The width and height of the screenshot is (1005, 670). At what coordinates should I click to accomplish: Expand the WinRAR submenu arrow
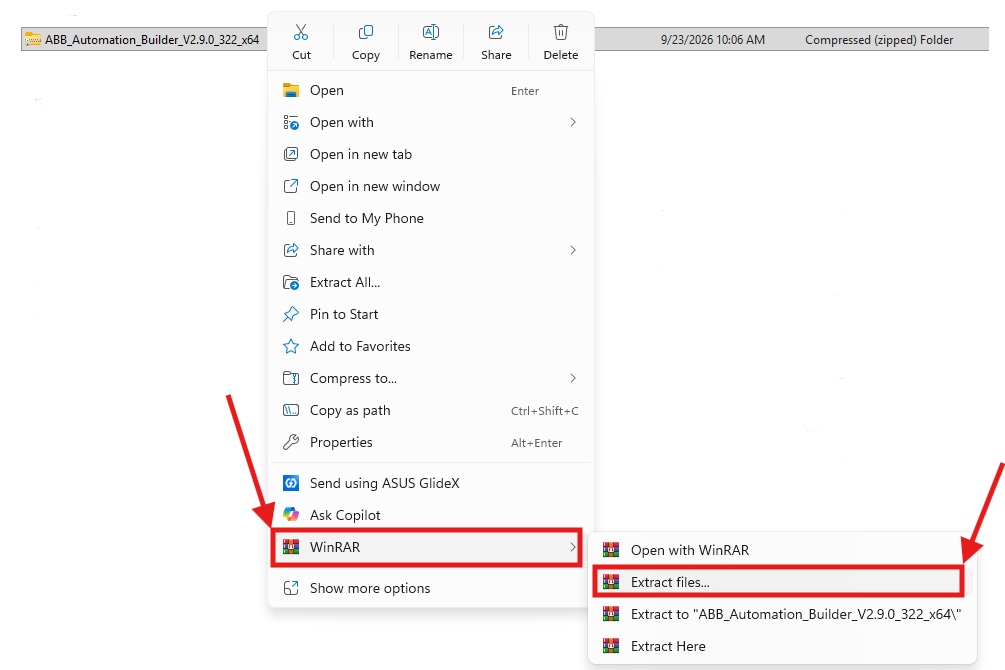(x=572, y=547)
